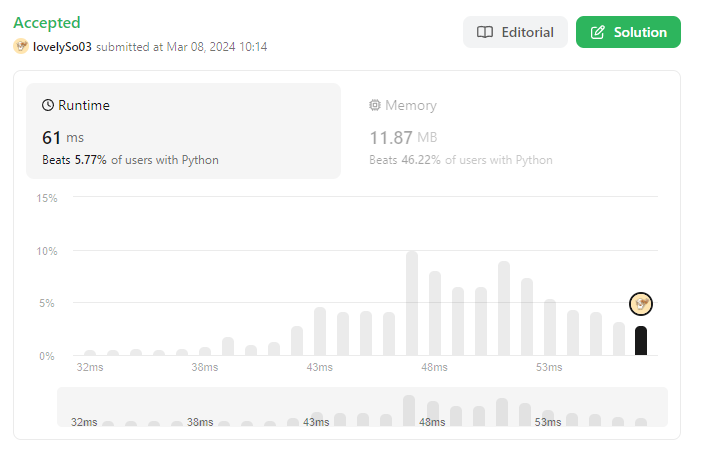
Task: Click the book icon in Editorial button
Action: tap(485, 32)
